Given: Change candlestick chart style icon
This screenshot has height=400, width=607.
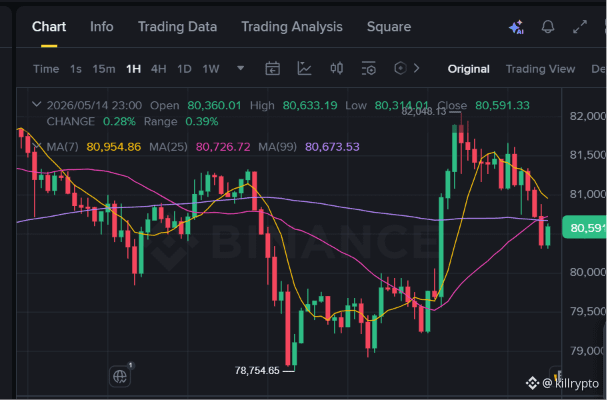Looking at the screenshot, I should 336,69.
